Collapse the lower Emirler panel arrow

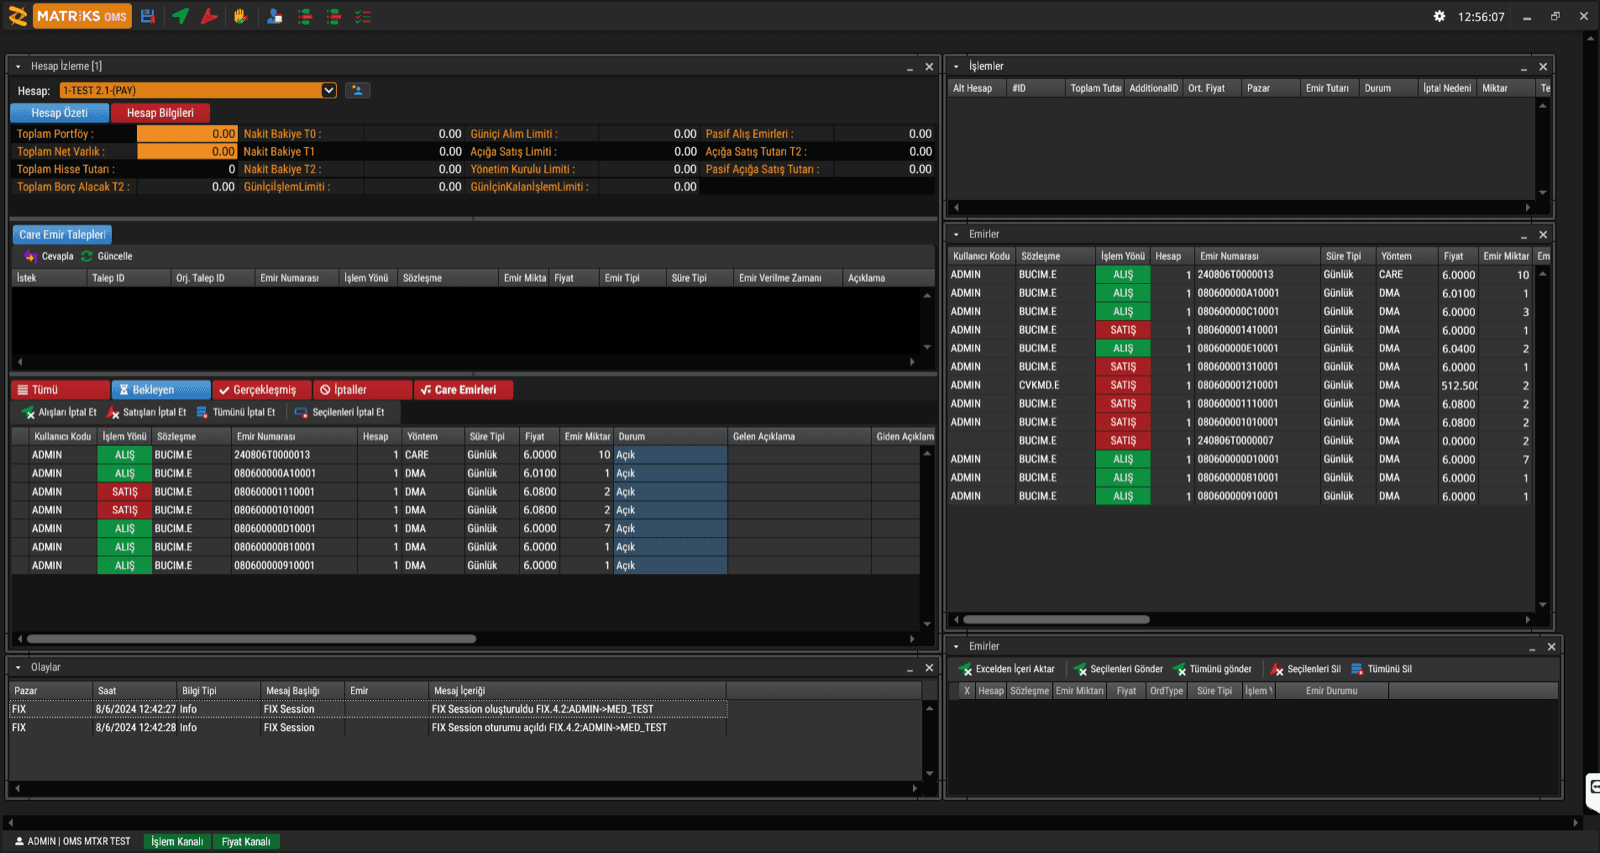coord(956,646)
